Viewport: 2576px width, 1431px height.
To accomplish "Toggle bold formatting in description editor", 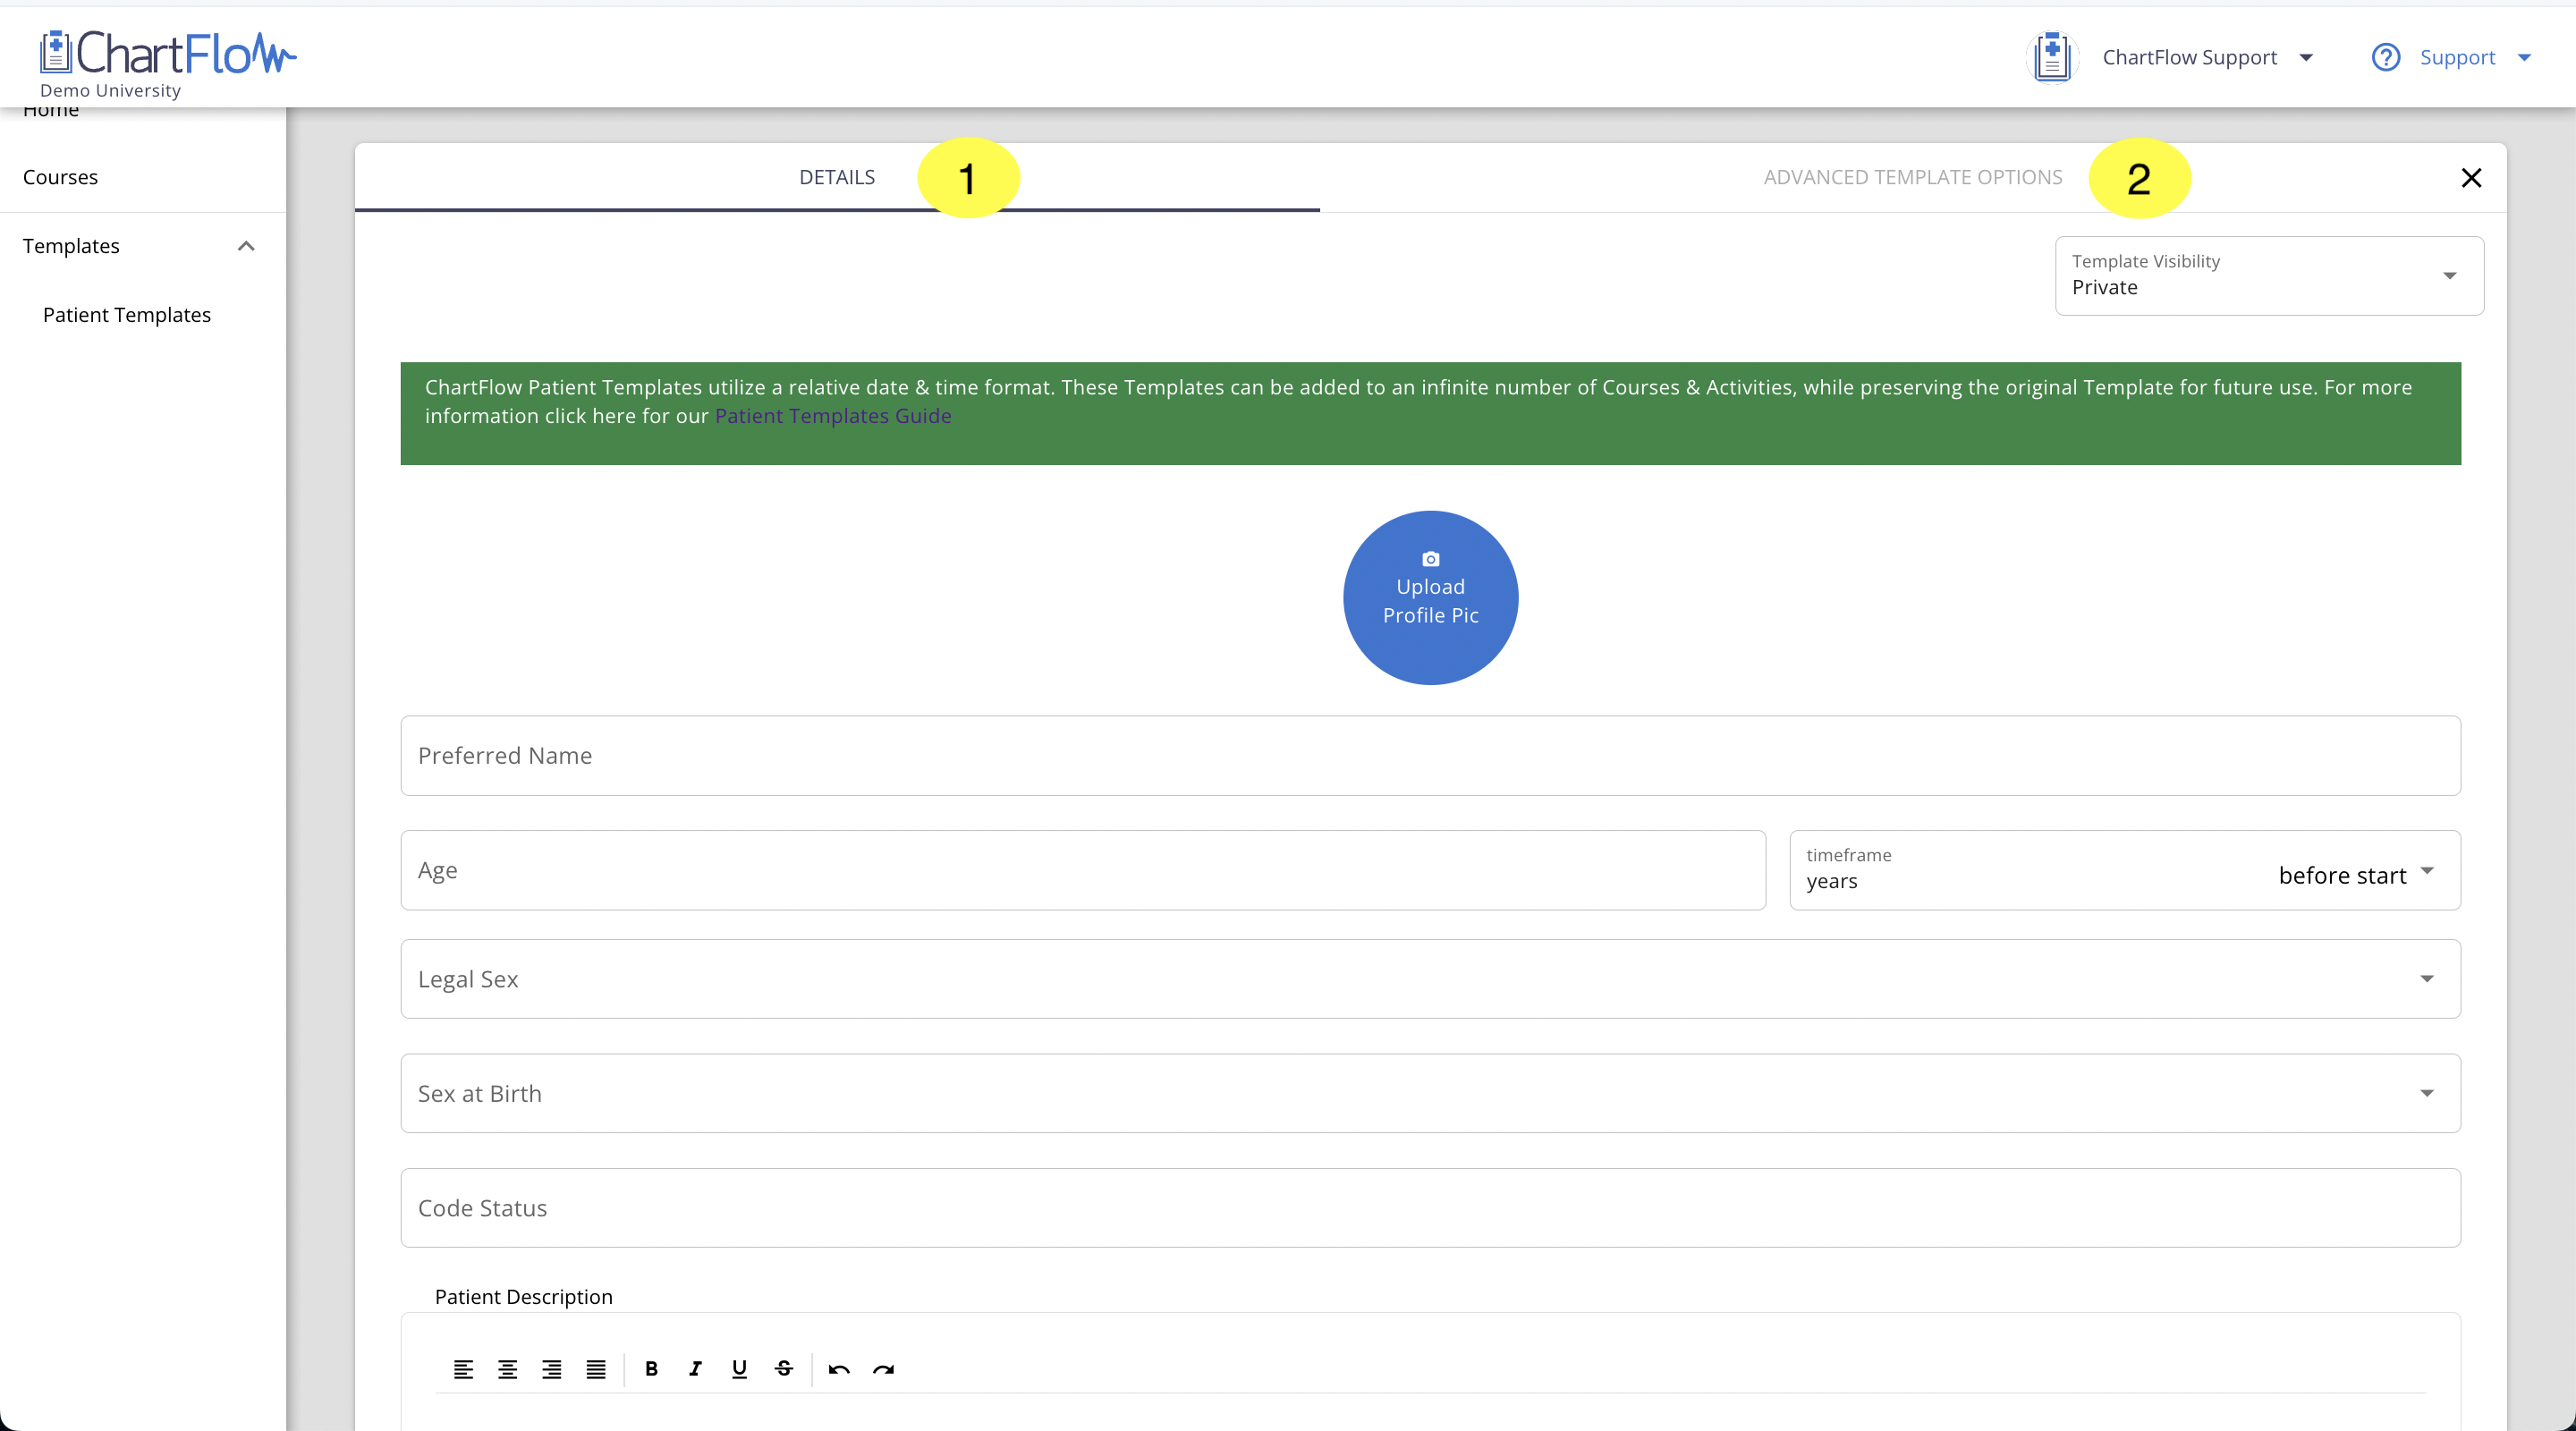I will click(x=651, y=1369).
